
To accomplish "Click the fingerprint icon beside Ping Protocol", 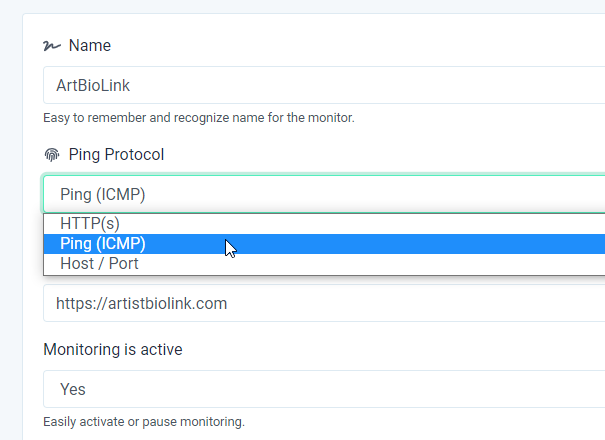I will click(x=52, y=155).
